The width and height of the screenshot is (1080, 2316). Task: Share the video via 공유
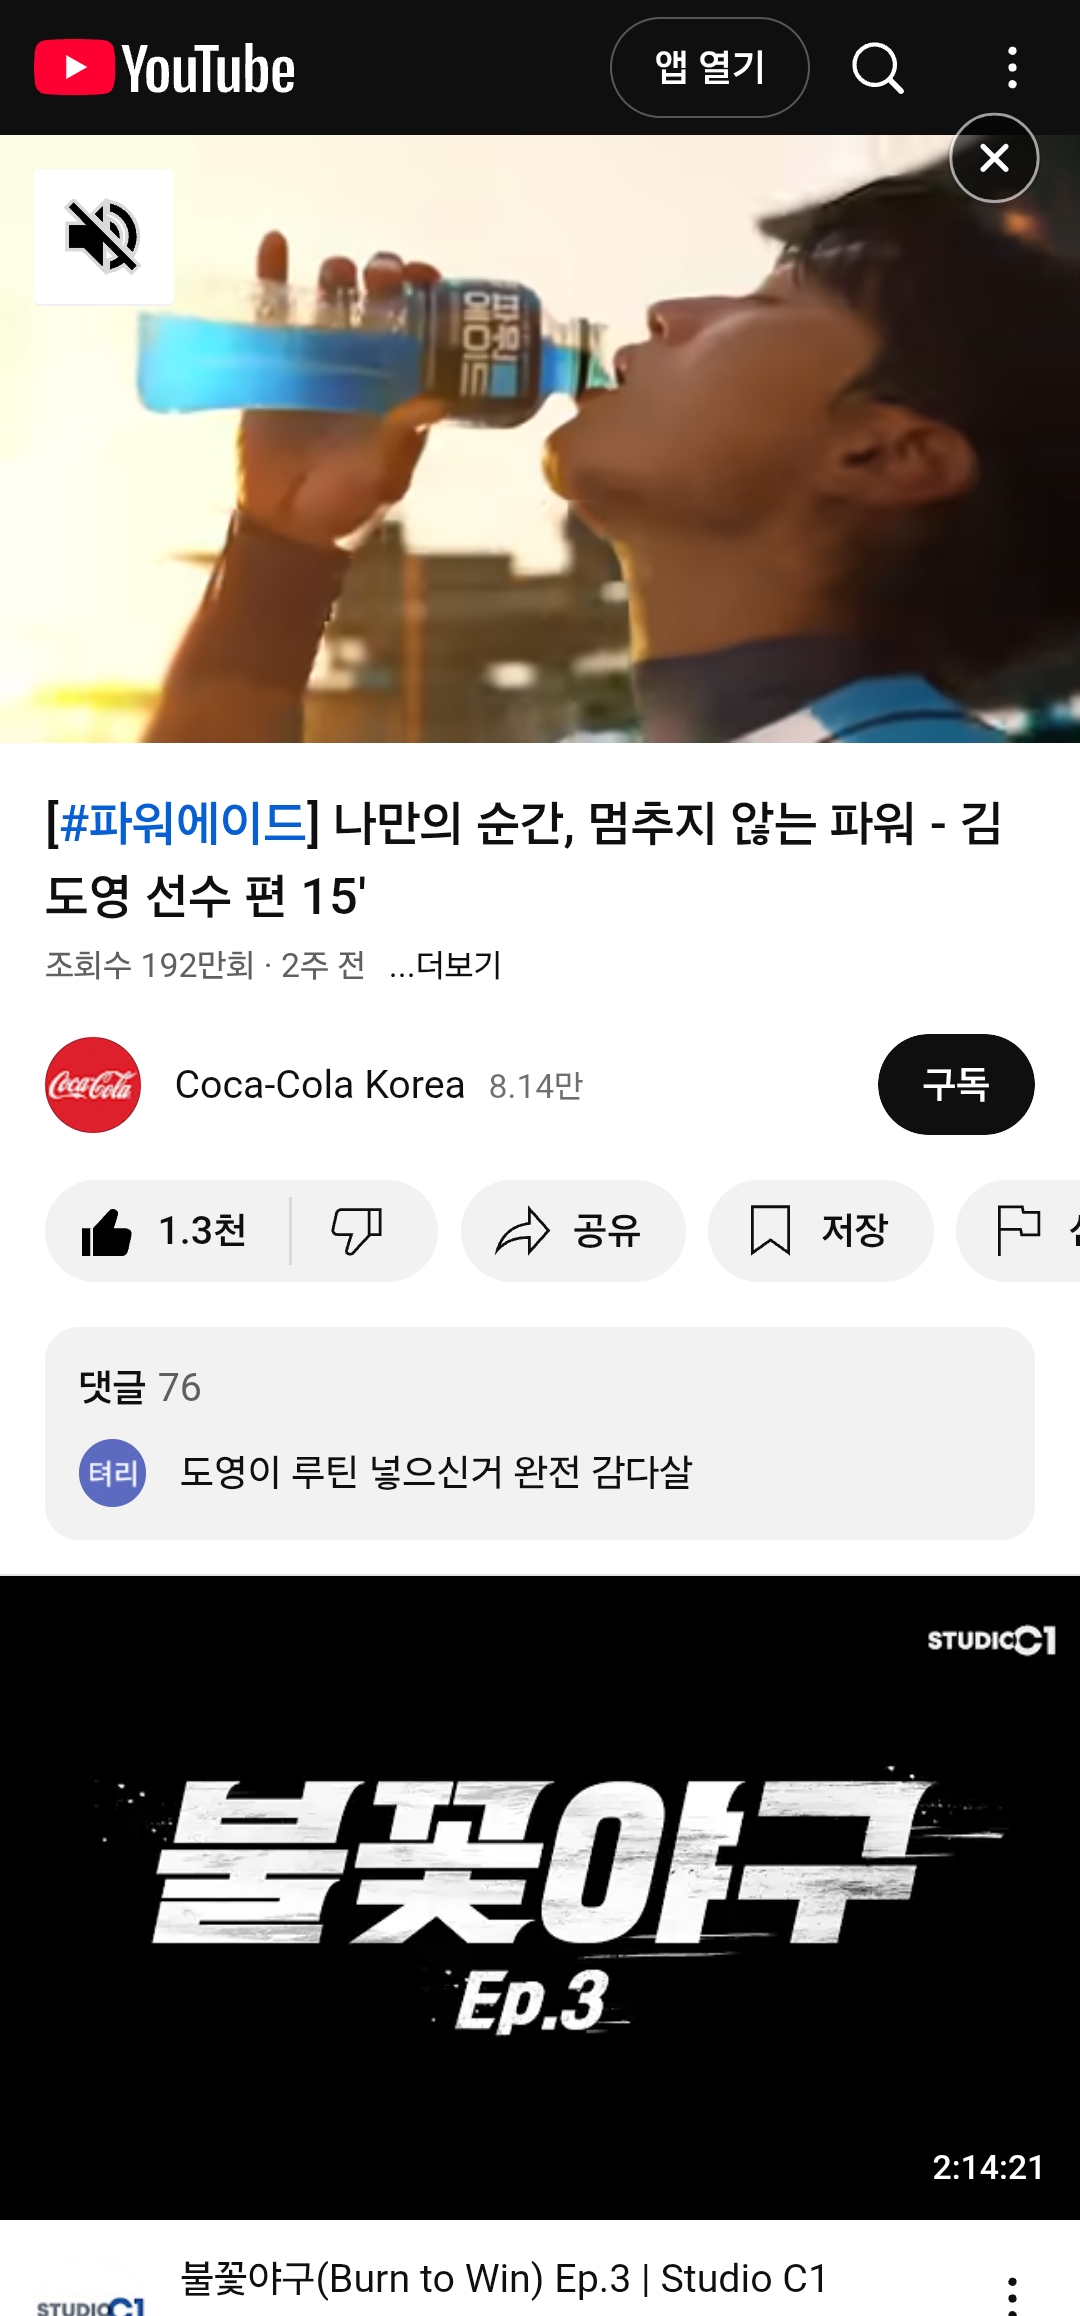[x=573, y=1231]
